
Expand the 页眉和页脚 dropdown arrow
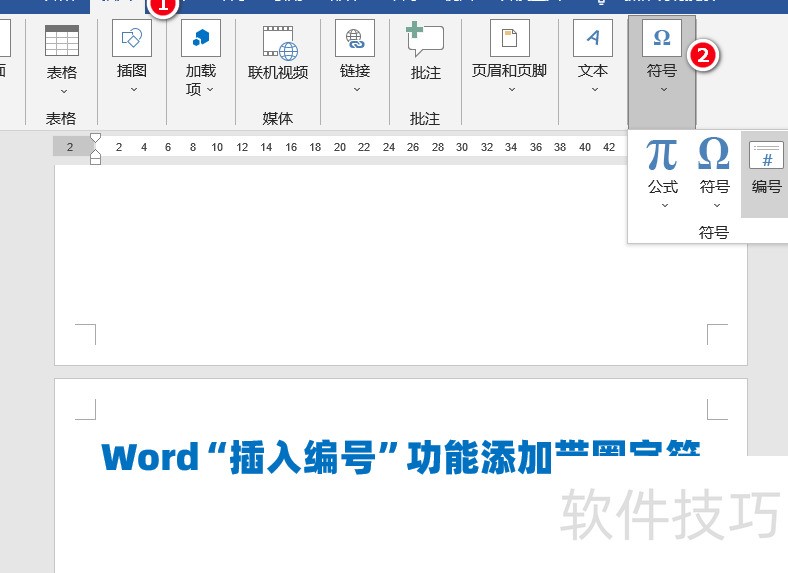click(512, 89)
